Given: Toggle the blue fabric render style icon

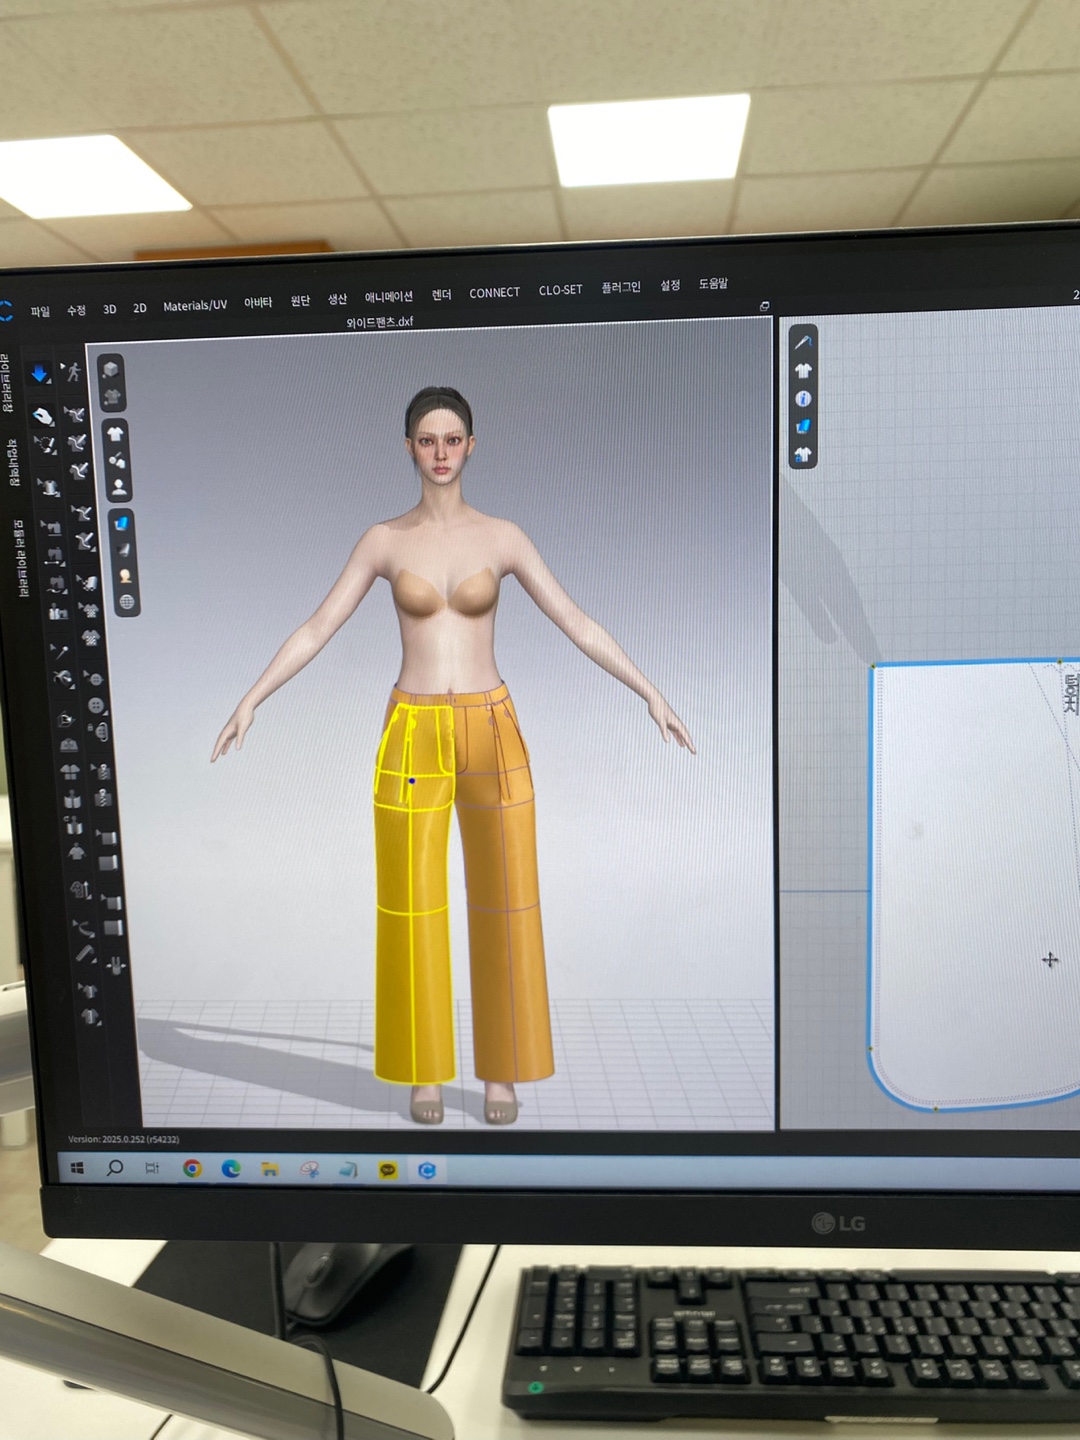Looking at the screenshot, I should coord(121,522).
